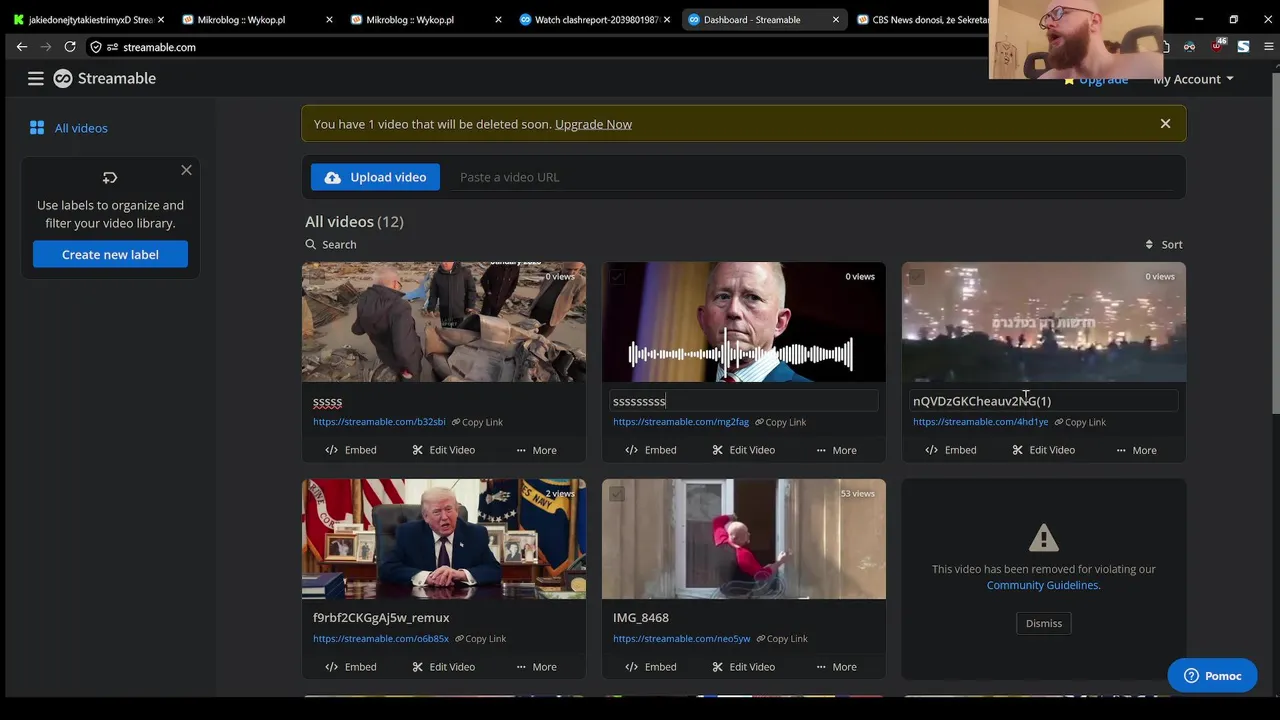Embed the sssssssss video
1280x720 pixels.
[x=651, y=450]
